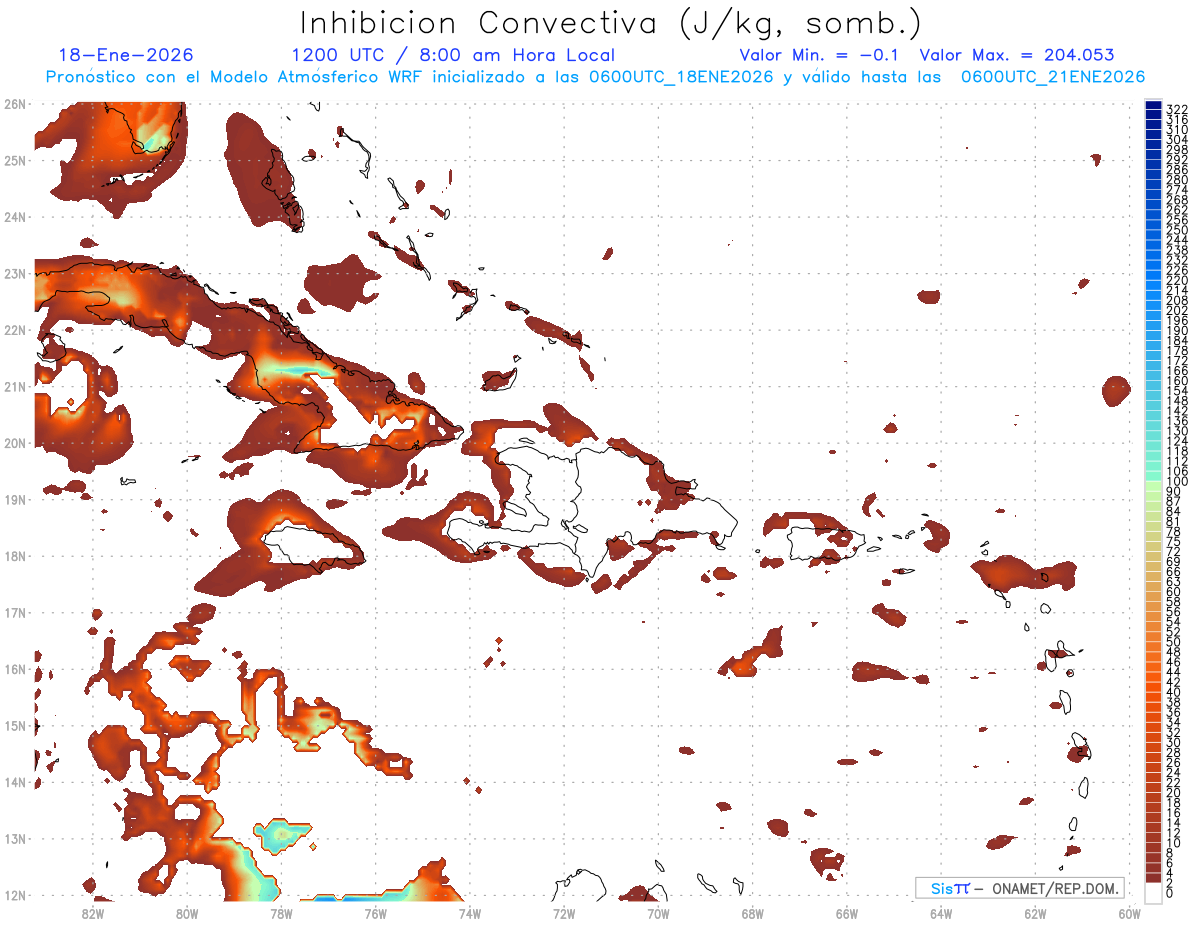Screen dimensions: 1200x927
Task: Click the colorbar value label 0
Action: tap(1170, 895)
